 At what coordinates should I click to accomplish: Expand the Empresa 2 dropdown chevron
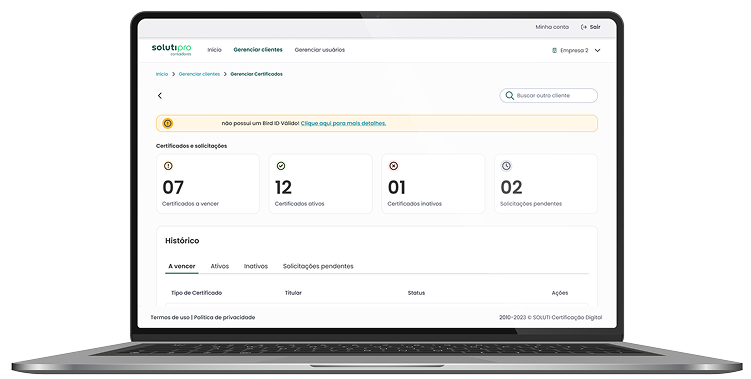597,50
